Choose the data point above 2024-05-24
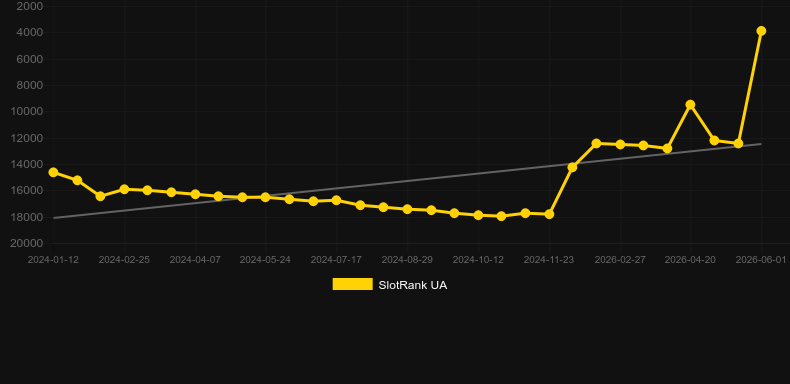Image resolution: width=790 pixels, height=384 pixels. click(266, 198)
